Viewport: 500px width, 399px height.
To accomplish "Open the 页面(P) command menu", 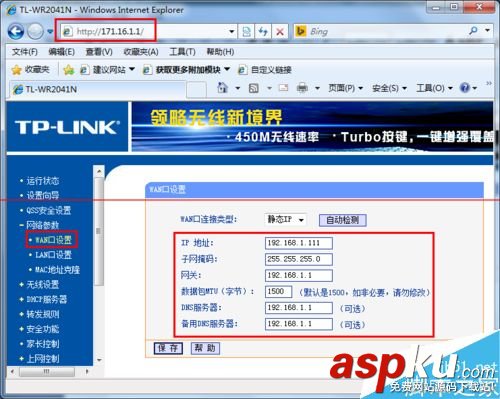I will pyautogui.click(x=345, y=88).
